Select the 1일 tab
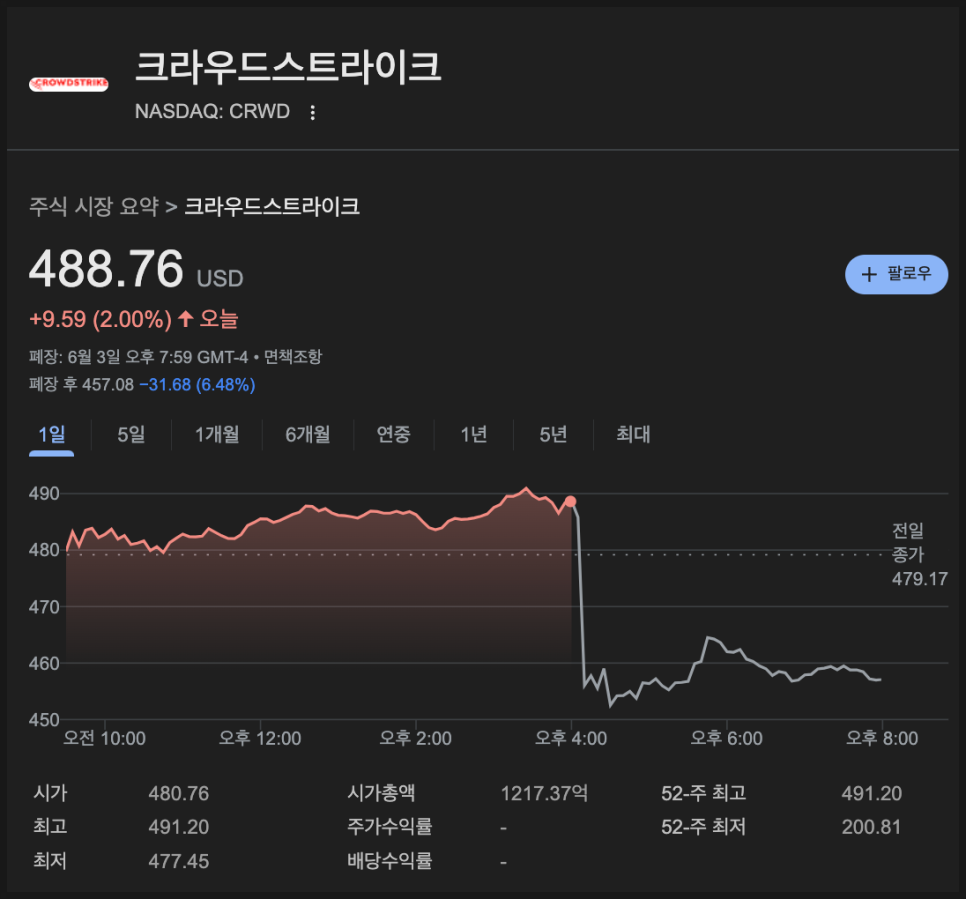The image size is (966, 899). click(x=52, y=435)
